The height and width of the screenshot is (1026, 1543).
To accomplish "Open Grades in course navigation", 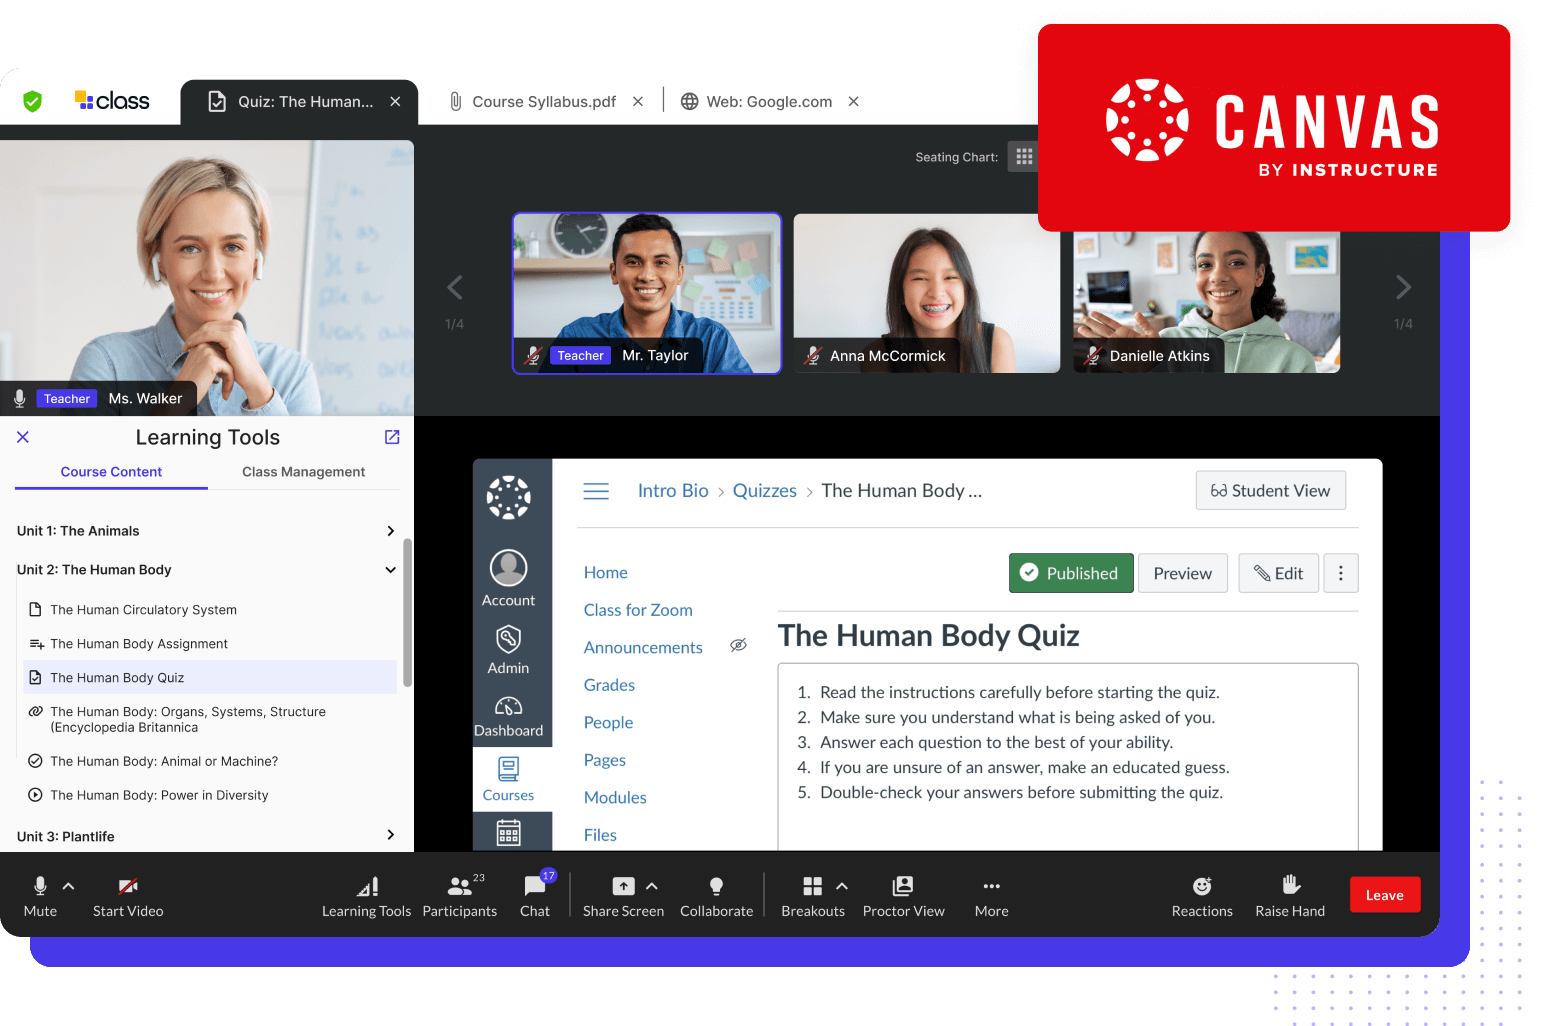I will [x=609, y=685].
